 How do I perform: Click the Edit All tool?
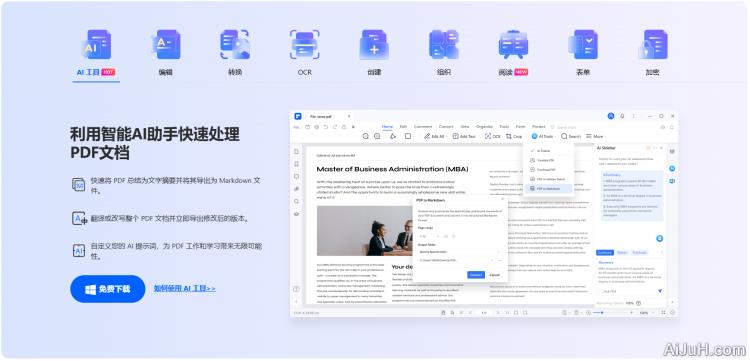pyautogui.click(x=435, y=136)
